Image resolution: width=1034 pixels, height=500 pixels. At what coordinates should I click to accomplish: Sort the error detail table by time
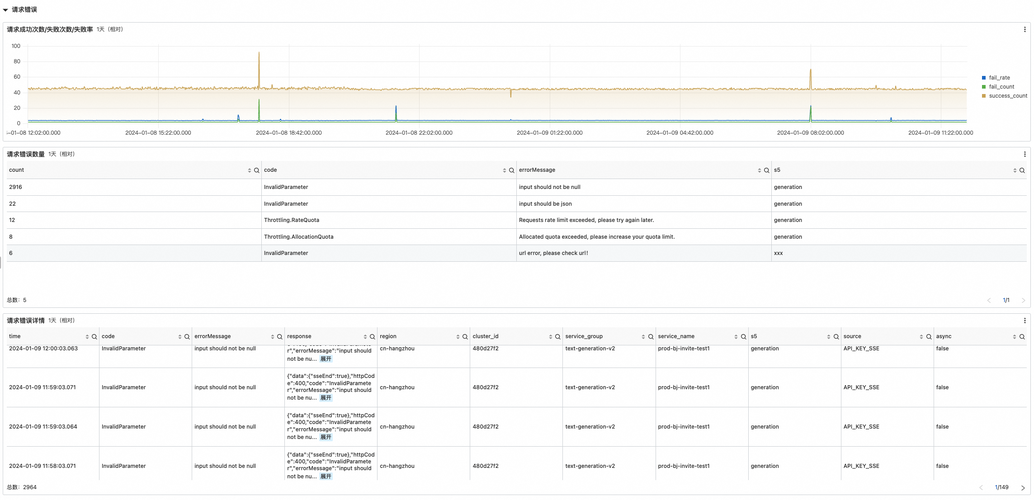pos(87,337)
